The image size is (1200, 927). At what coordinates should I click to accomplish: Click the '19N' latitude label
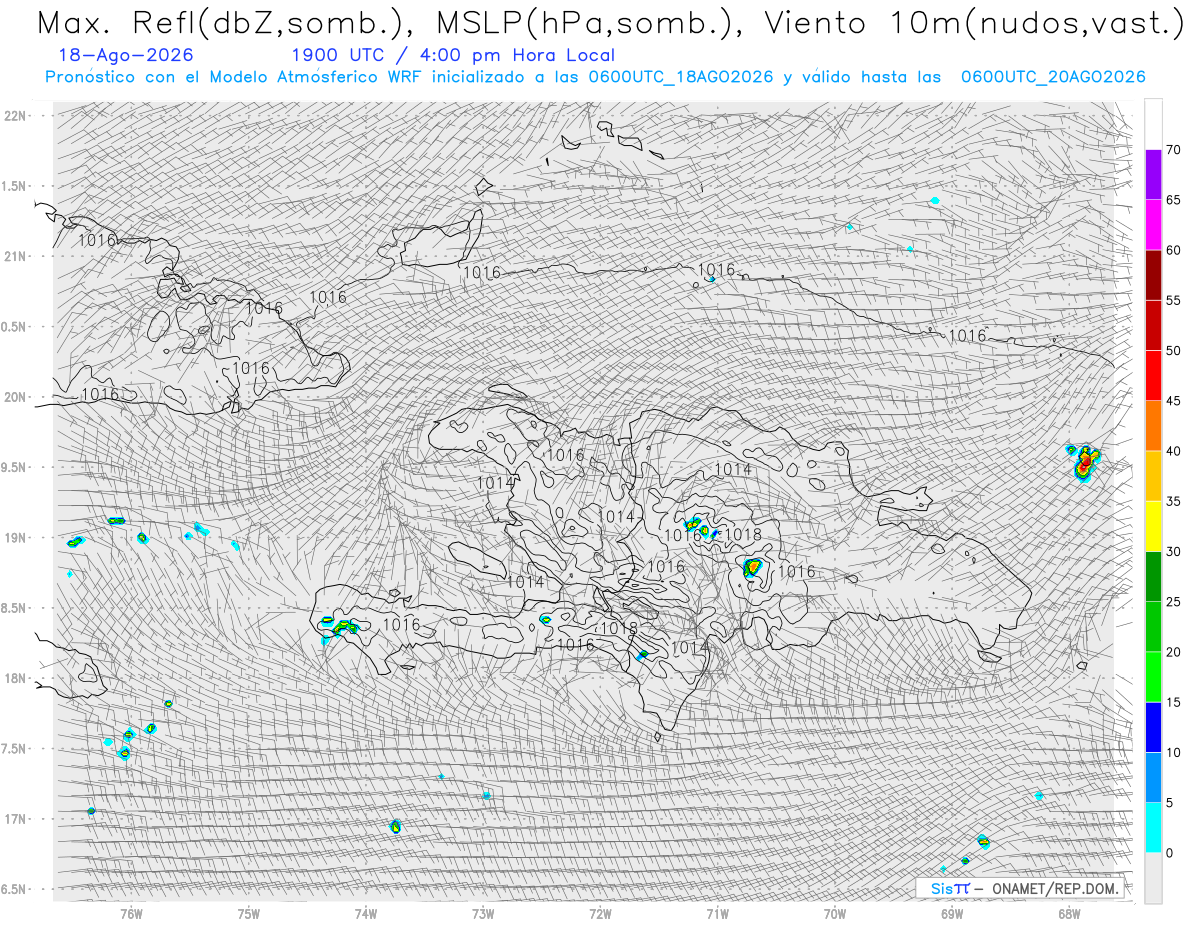pyautogui.click(x=15, y=538)
